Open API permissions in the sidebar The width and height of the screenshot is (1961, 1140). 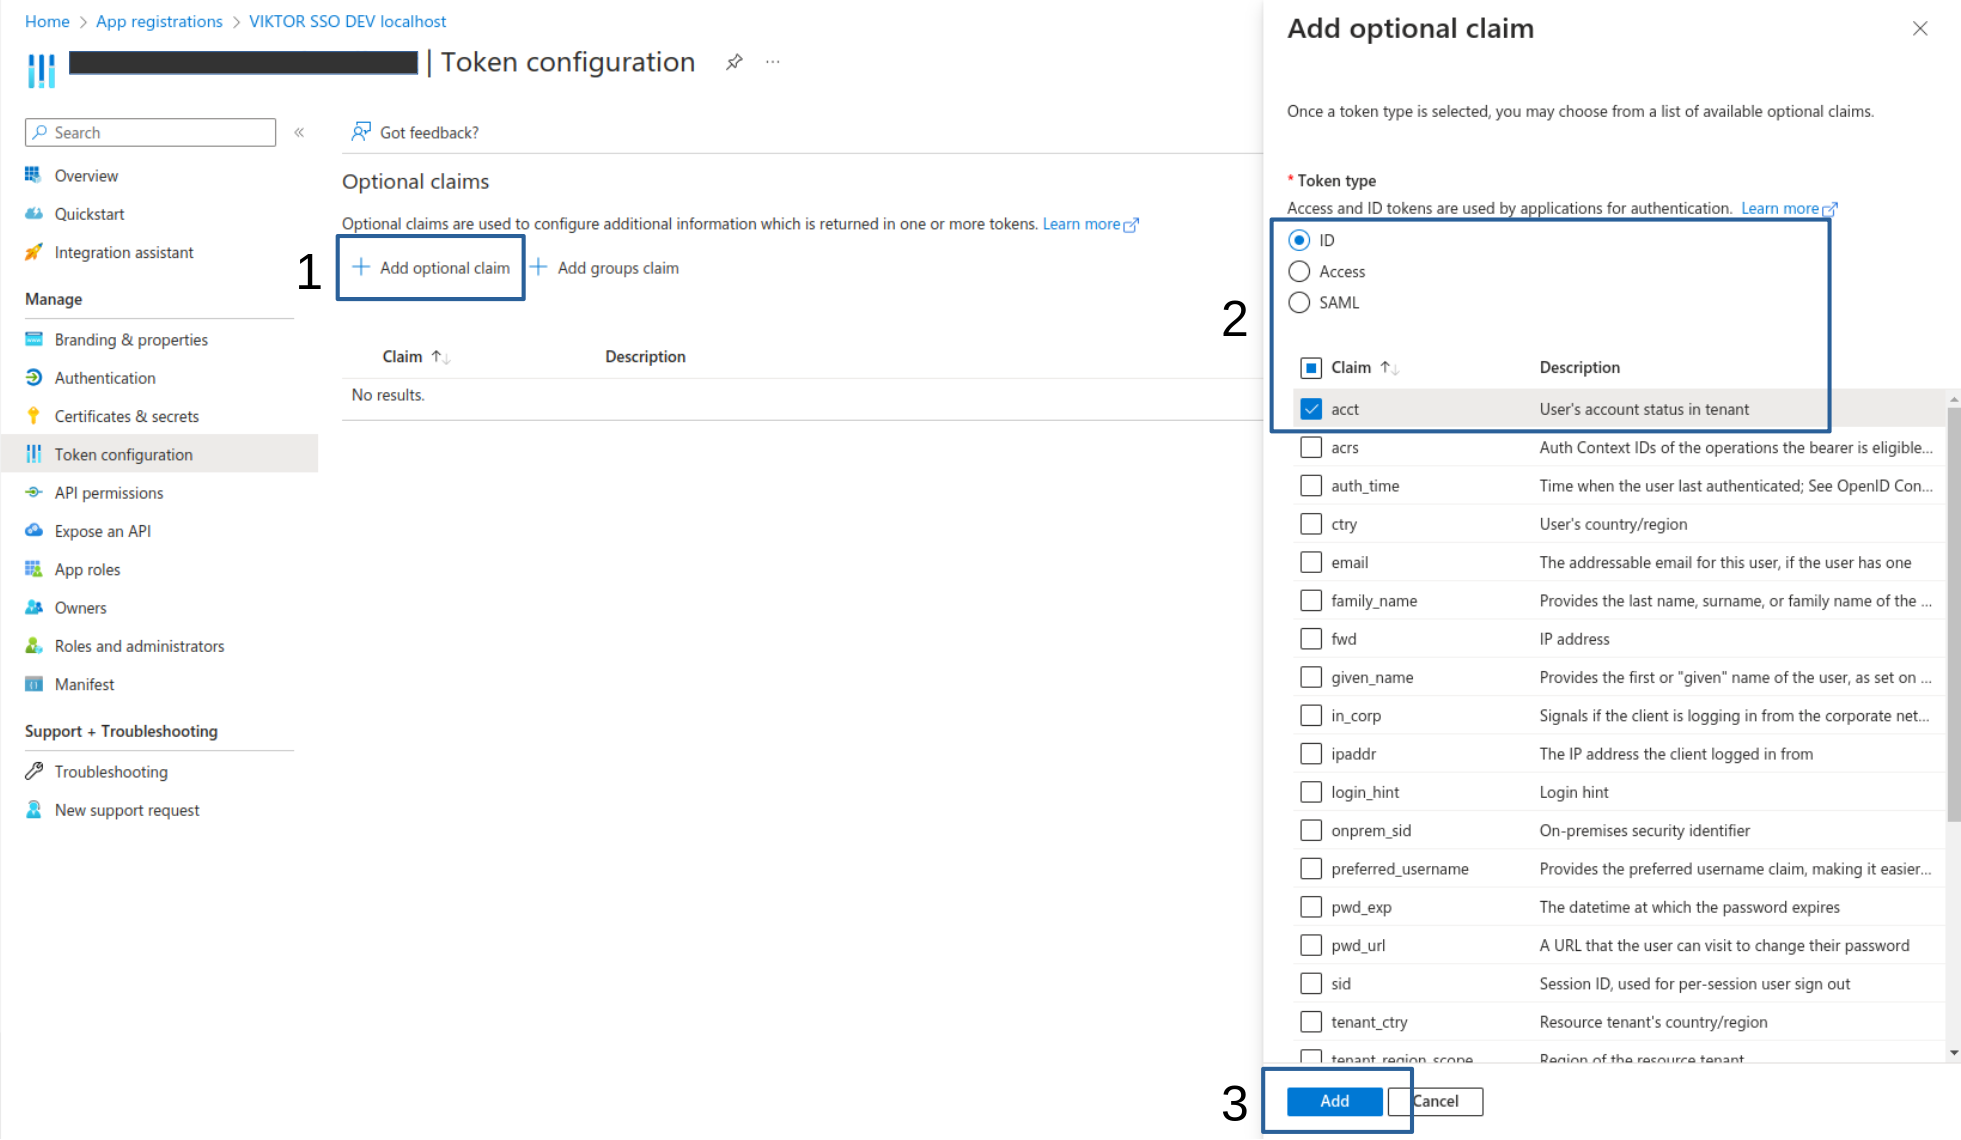[108, 493]
